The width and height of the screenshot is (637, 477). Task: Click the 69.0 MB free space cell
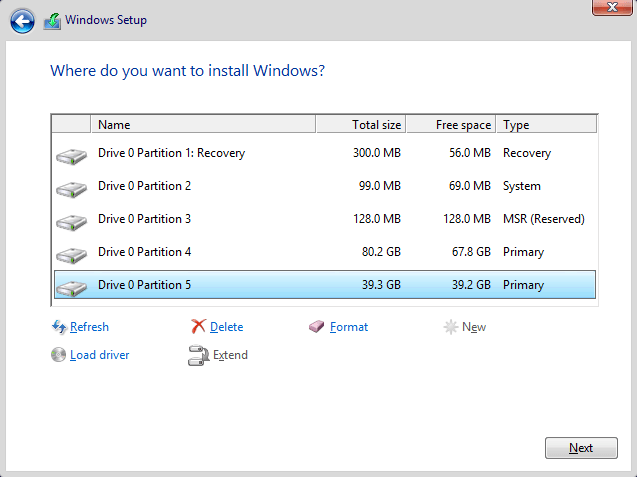click(470, 186)
